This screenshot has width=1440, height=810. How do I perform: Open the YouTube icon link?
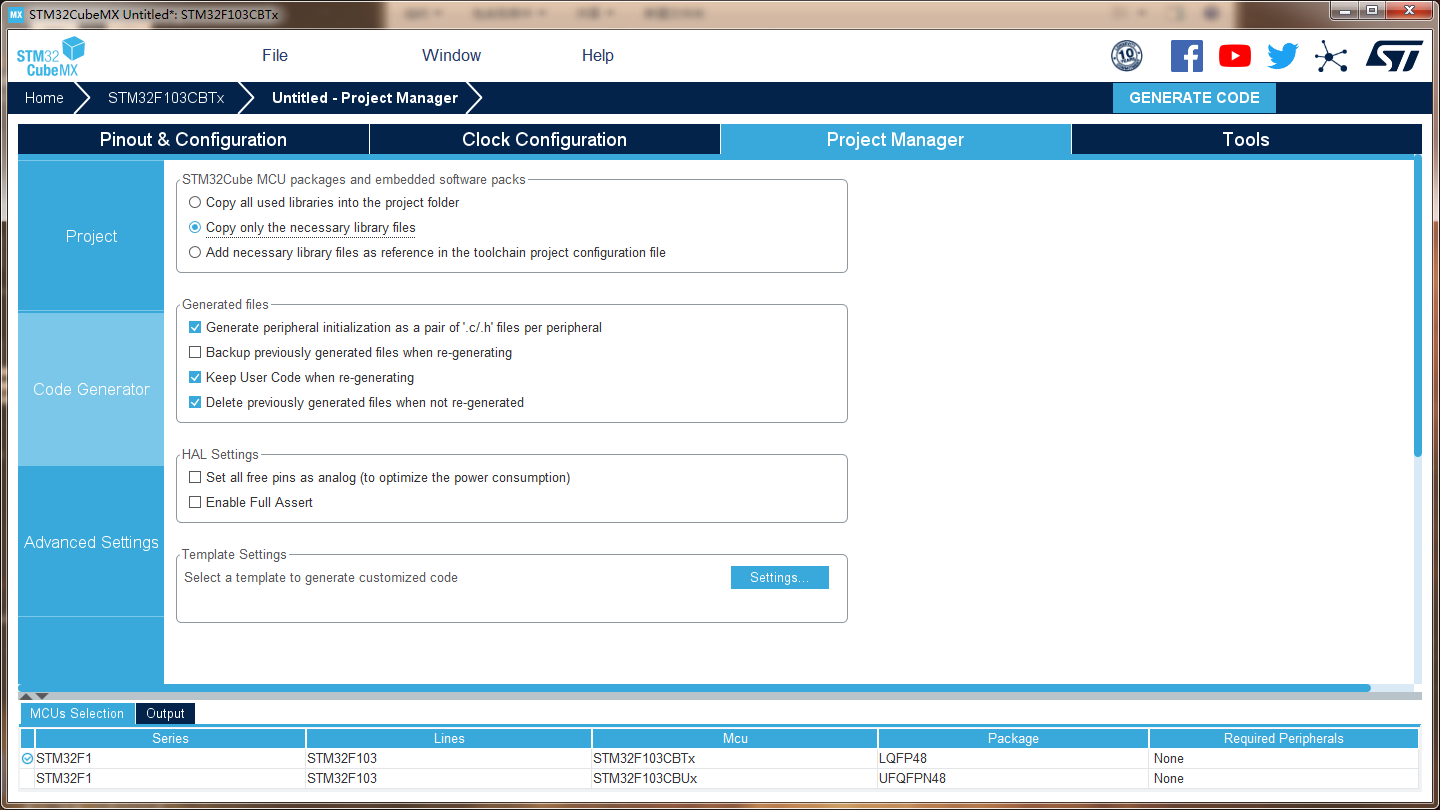[1235, 56]
